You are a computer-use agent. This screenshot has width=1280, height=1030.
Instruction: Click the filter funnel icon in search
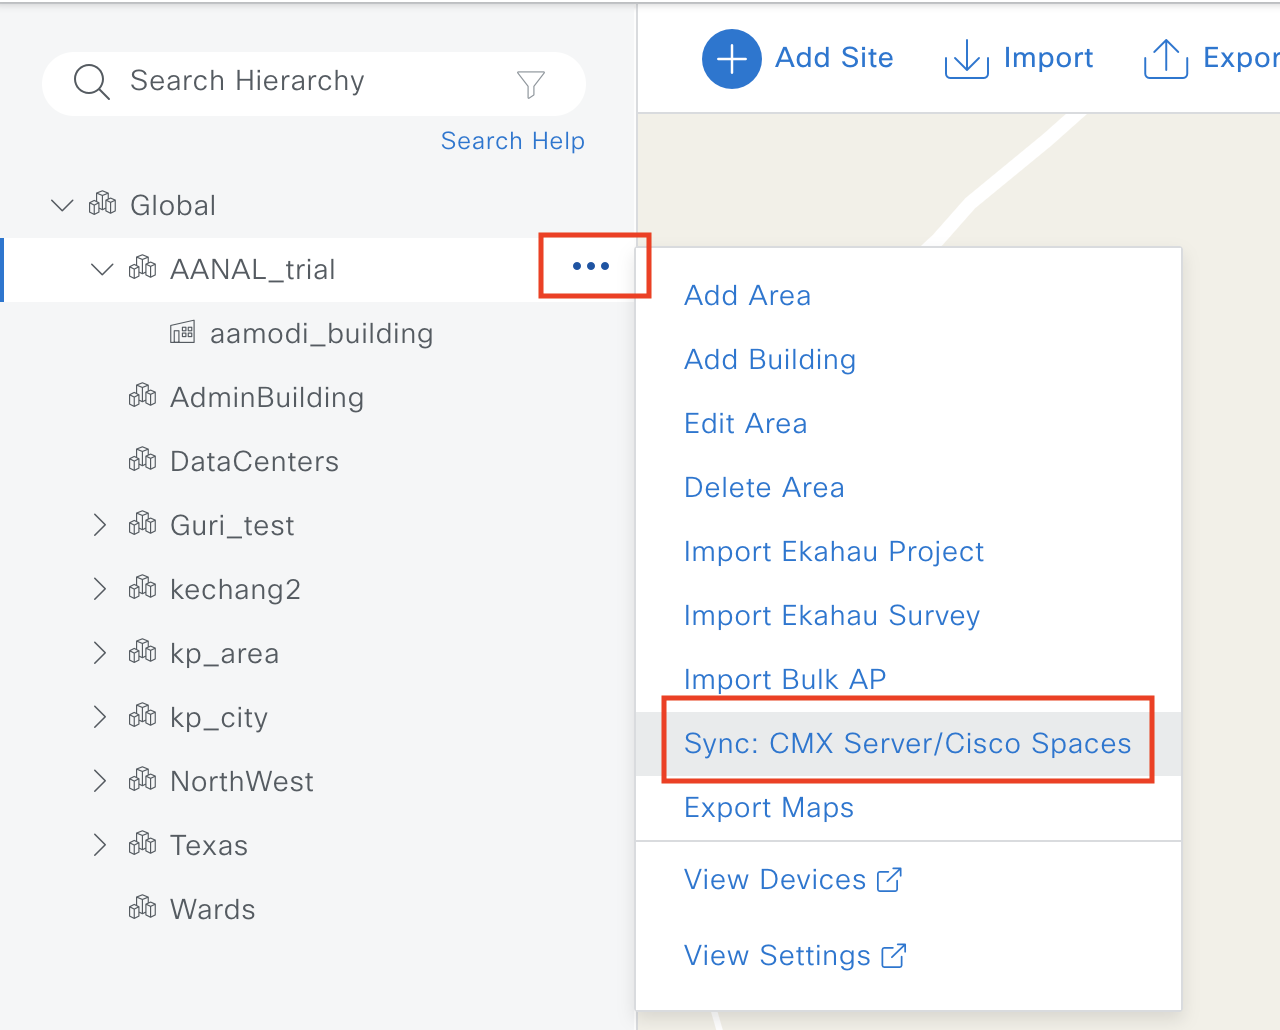coord(531,84)
